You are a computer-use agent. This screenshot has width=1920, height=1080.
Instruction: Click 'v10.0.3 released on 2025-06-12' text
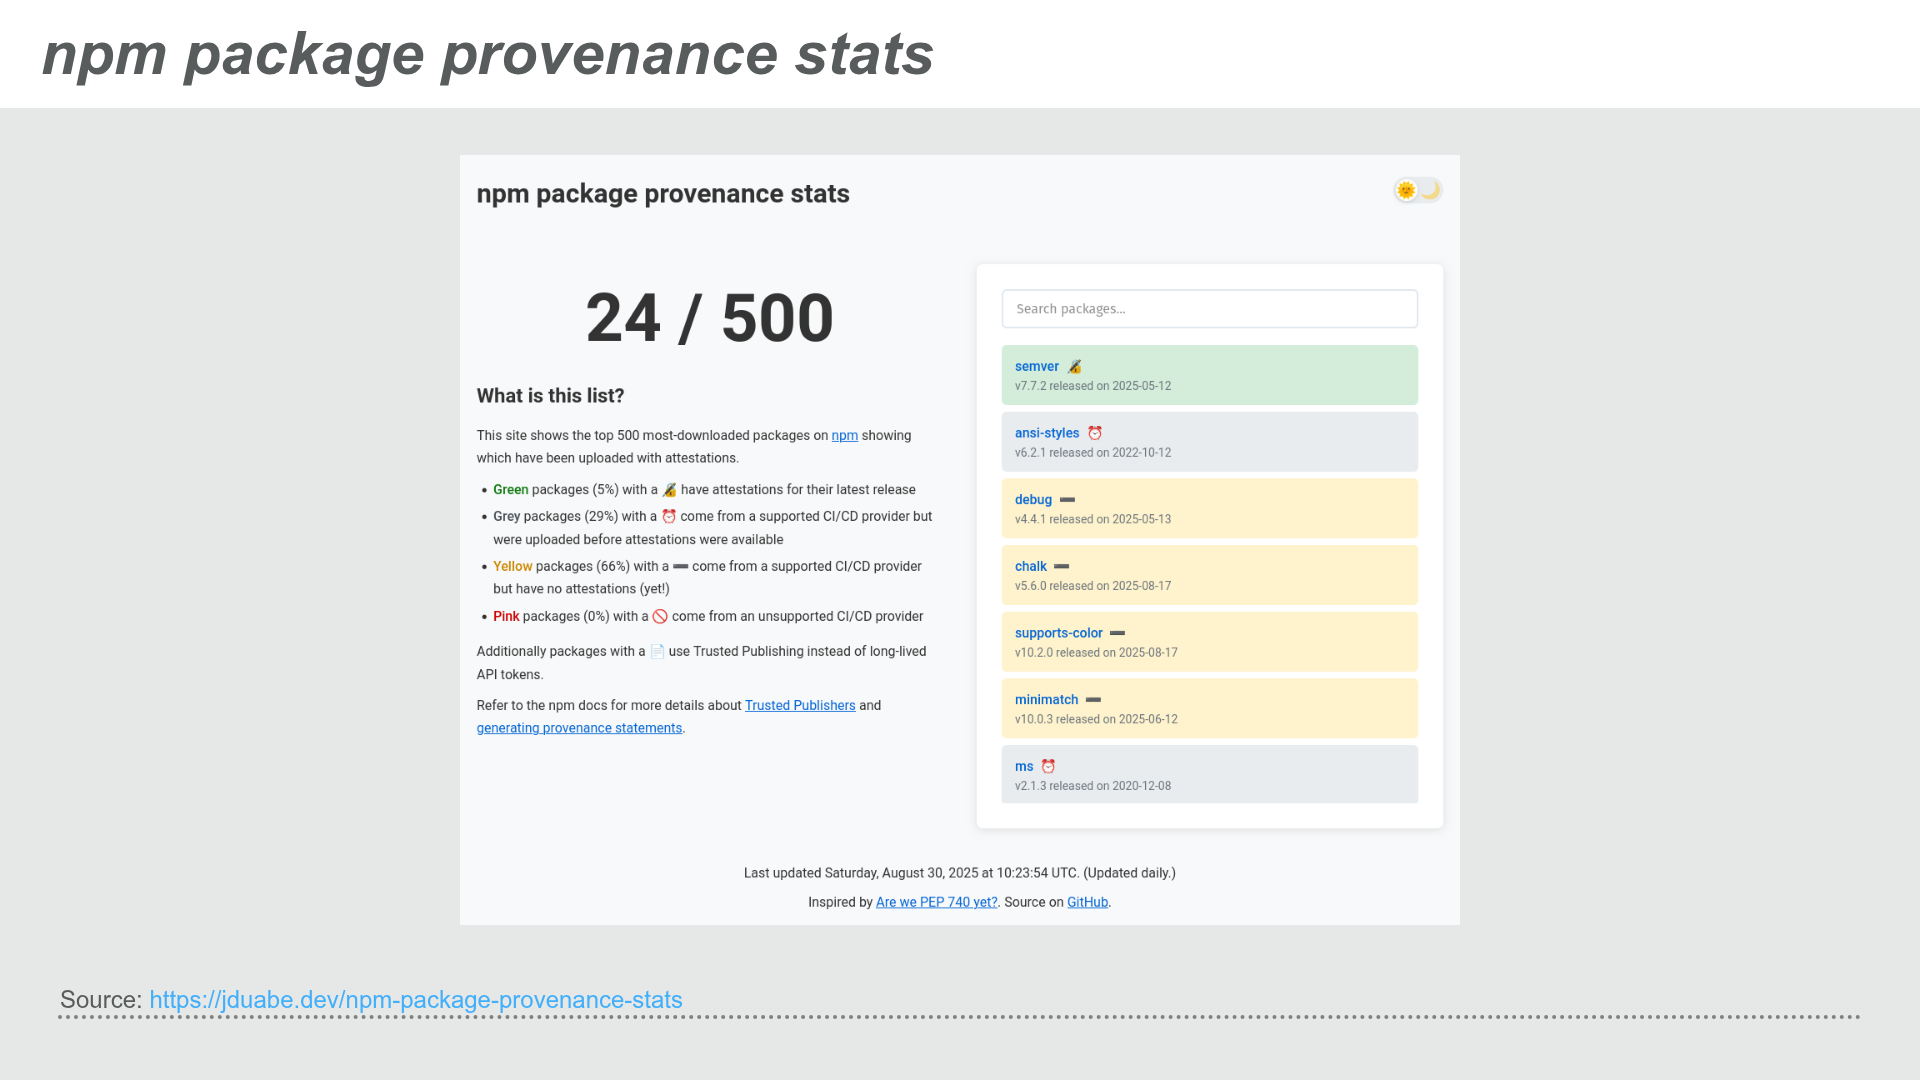pyautogui.click(x=1096, y=720)
